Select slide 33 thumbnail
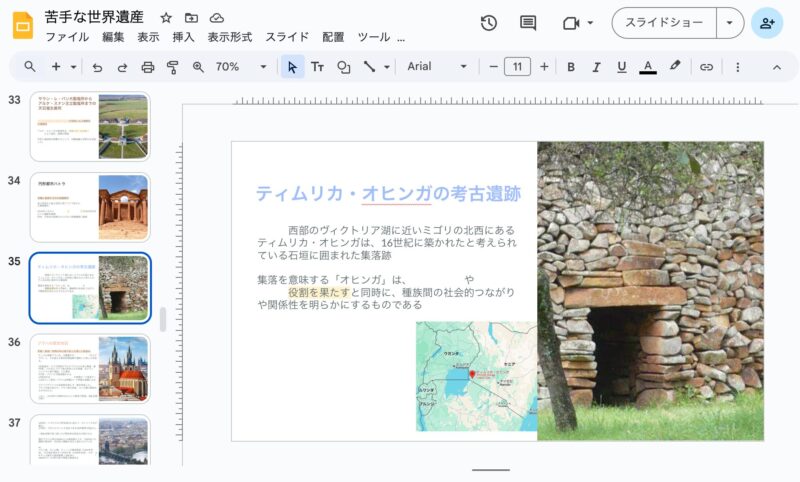 [90, 126]
